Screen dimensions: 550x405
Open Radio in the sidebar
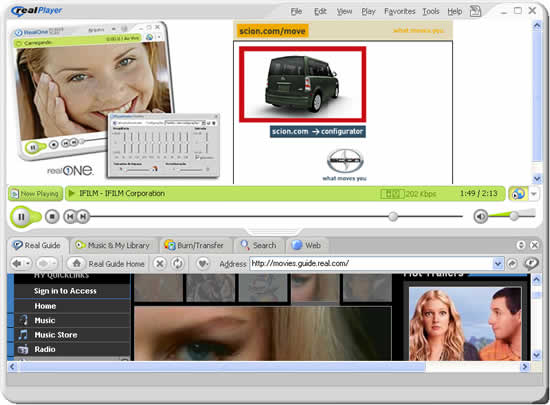[x=45, y=349]
